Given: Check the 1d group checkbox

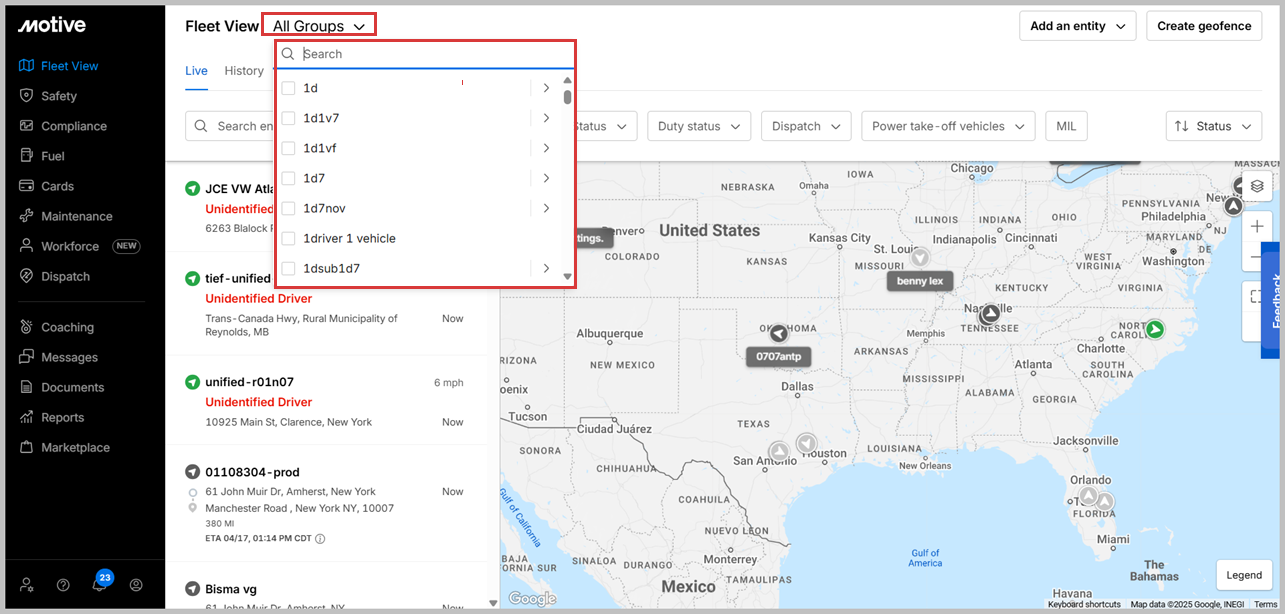Looking at the screenshot, I should [288, 88].
